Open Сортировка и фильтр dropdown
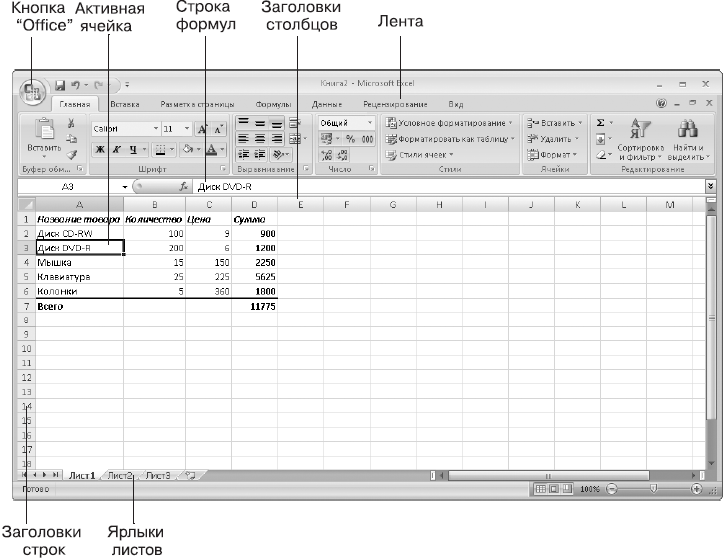 [x=640, y=139]
